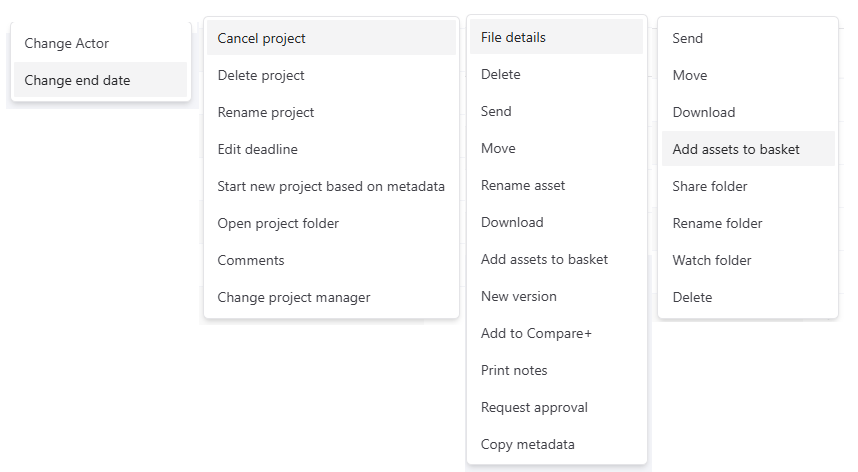Click New version in asset menu
Image resolution: width=858 pixels, height=472 pixels.
519,296
